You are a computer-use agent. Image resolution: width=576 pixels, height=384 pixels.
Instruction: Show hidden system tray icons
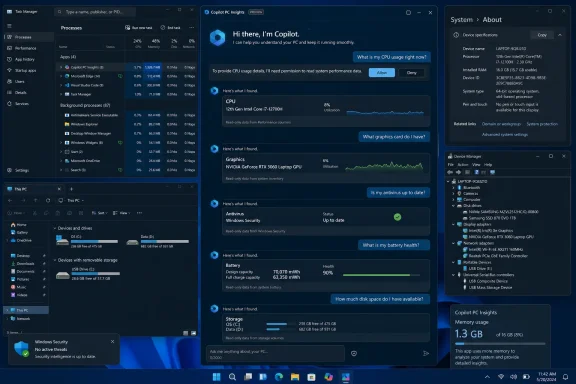487,377
